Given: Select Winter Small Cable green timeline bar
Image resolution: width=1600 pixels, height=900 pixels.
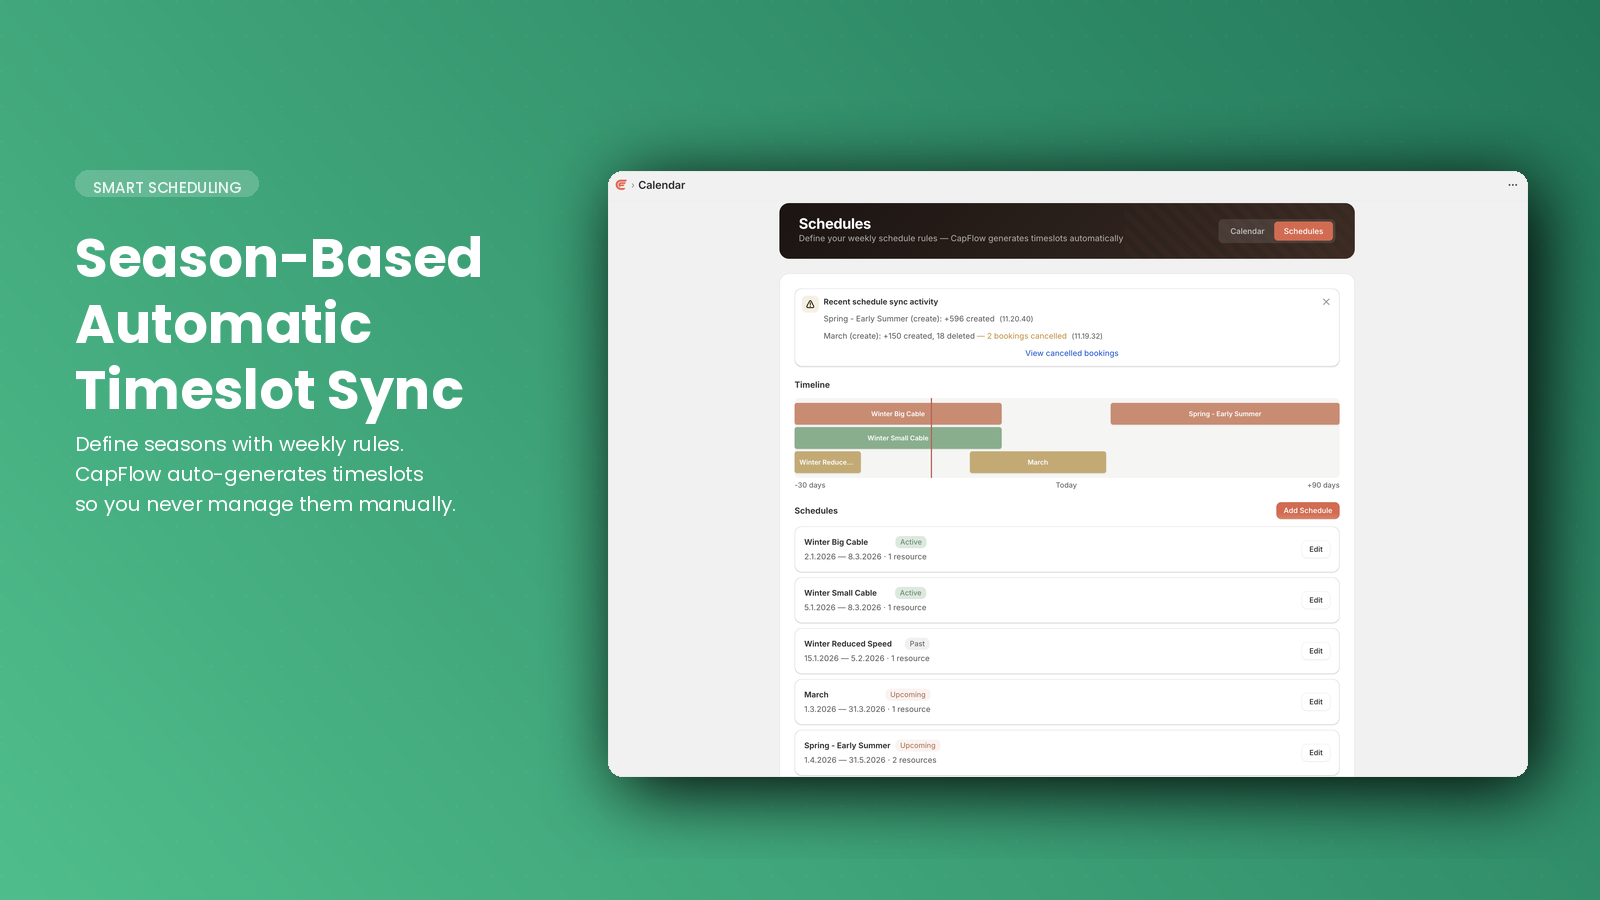Looking at the screenshot, I should tap(897, 438).
